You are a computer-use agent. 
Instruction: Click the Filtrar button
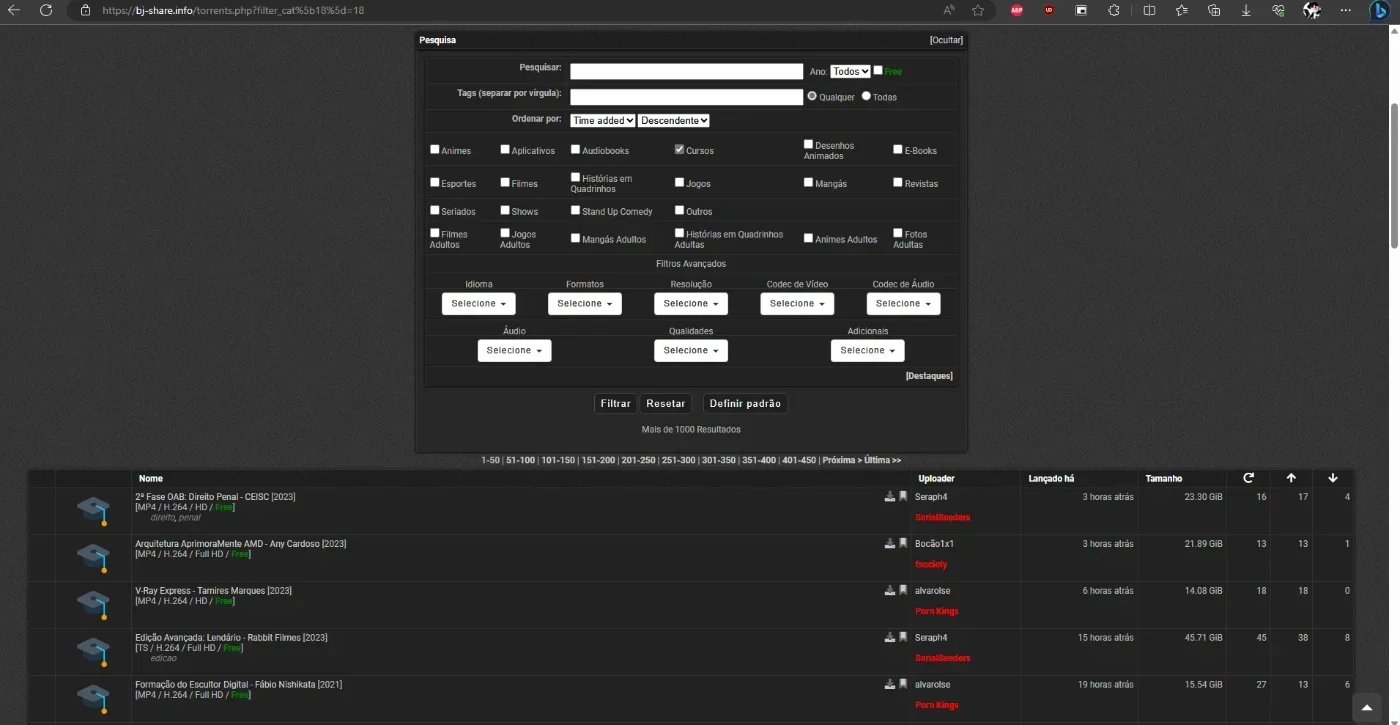coord(615,403)
